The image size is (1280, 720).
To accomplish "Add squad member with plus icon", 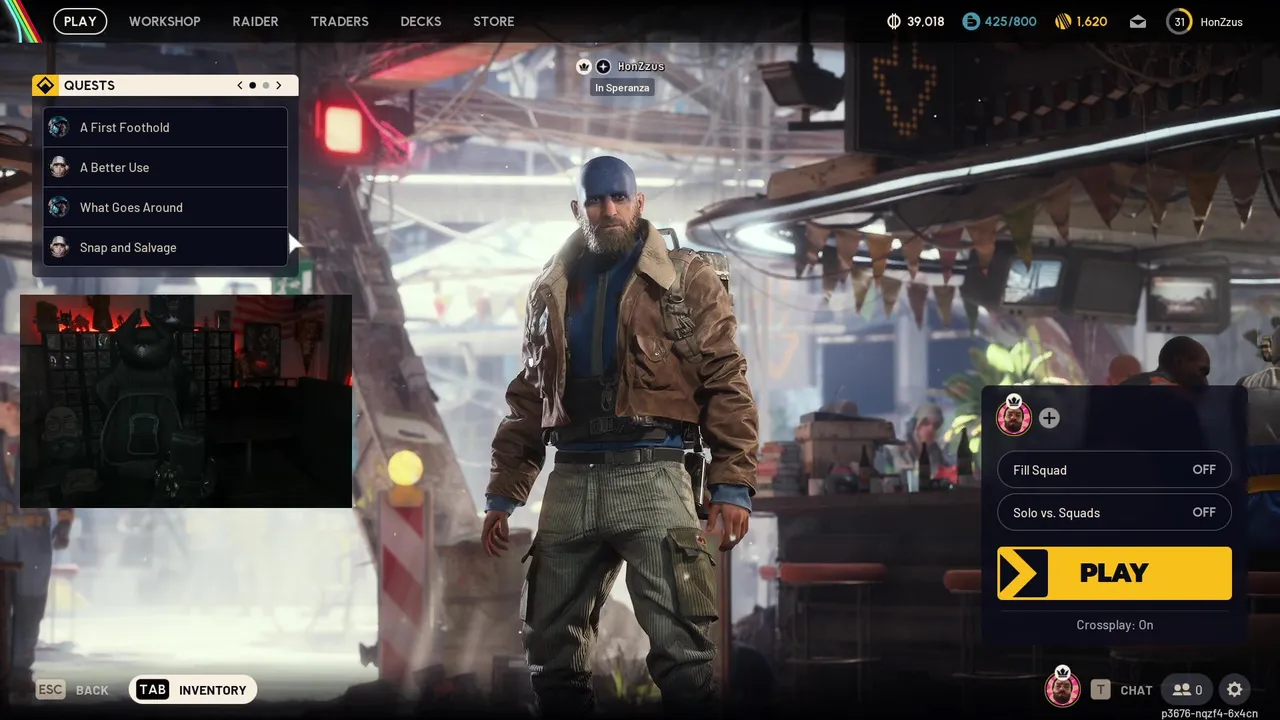I will coord(1048,418).
